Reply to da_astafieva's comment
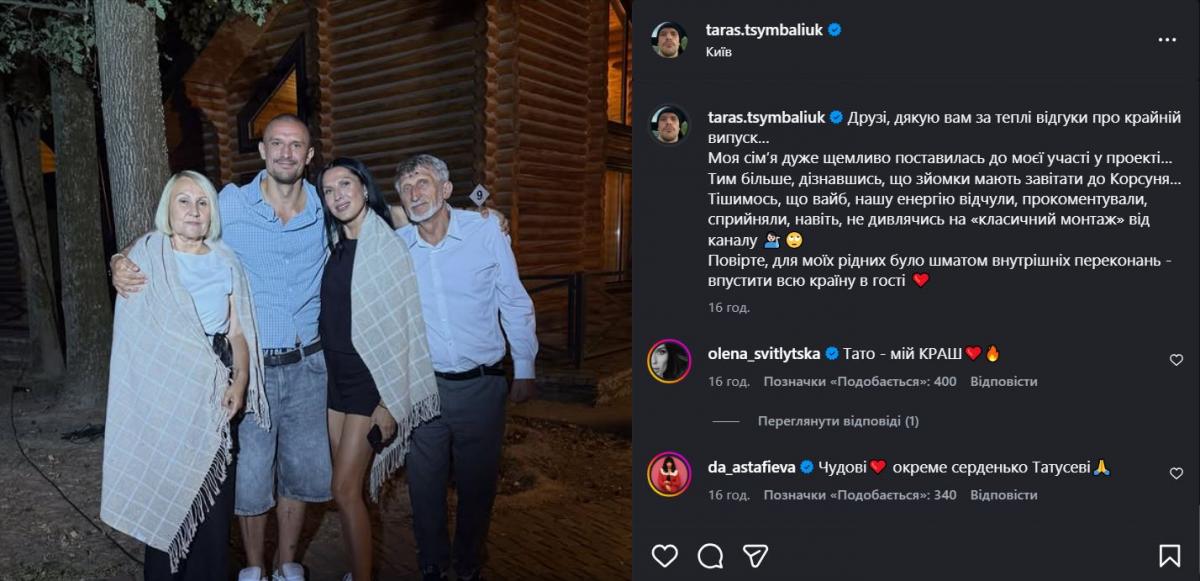Viewport: 1200px width, 581px height. click(1003, 495)
